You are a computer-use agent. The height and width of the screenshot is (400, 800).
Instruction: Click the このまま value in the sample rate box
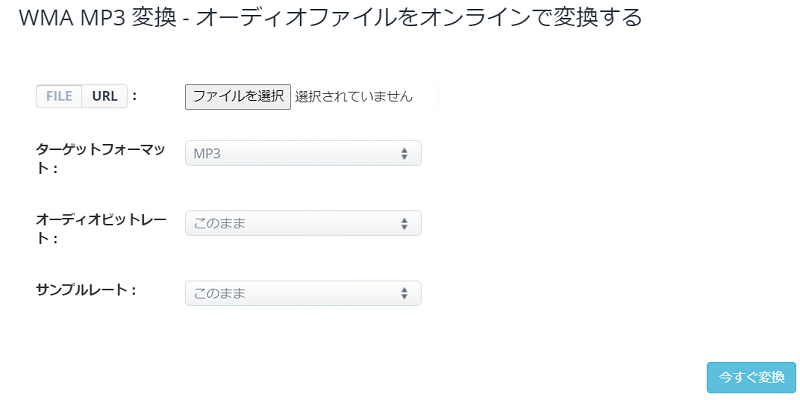tap(219, 293)
